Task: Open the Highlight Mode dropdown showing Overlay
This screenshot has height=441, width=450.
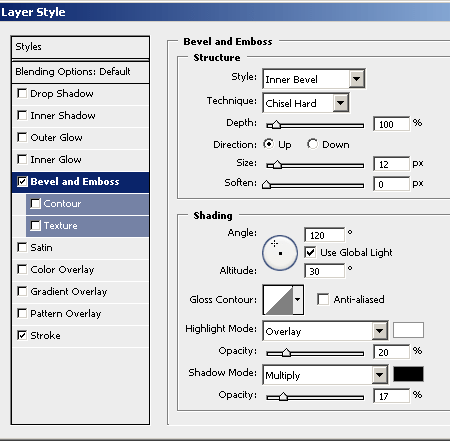Action: pos(325,331)
